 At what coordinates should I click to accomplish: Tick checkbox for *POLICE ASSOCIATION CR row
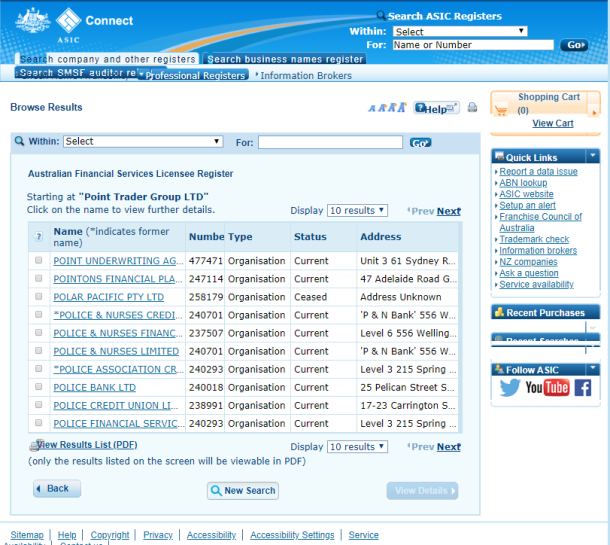pos(39,368)
